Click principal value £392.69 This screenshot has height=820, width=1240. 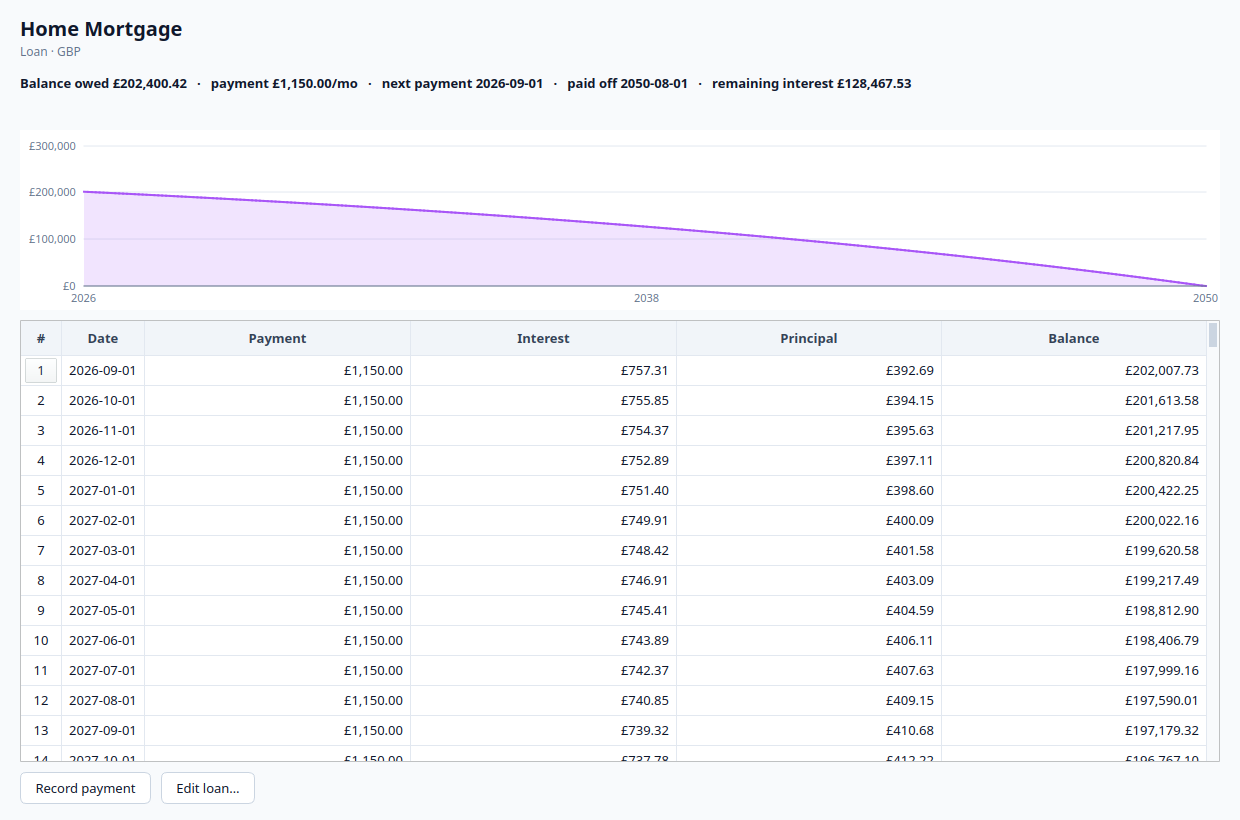910,371
